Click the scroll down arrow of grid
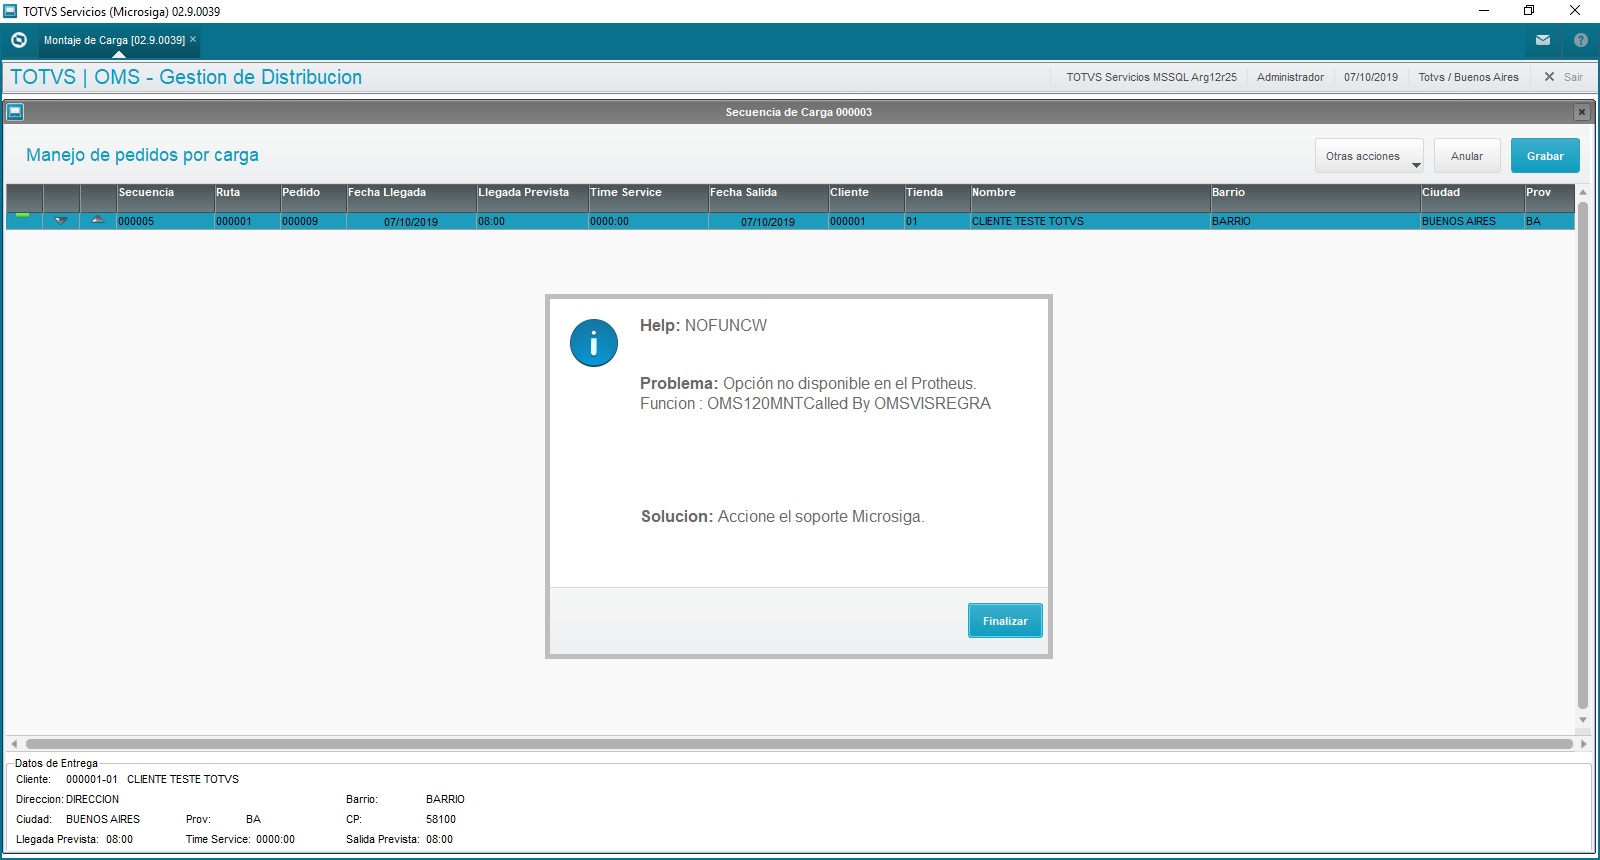Viewport: 1600px width, 860px height. coord(1582,719)
